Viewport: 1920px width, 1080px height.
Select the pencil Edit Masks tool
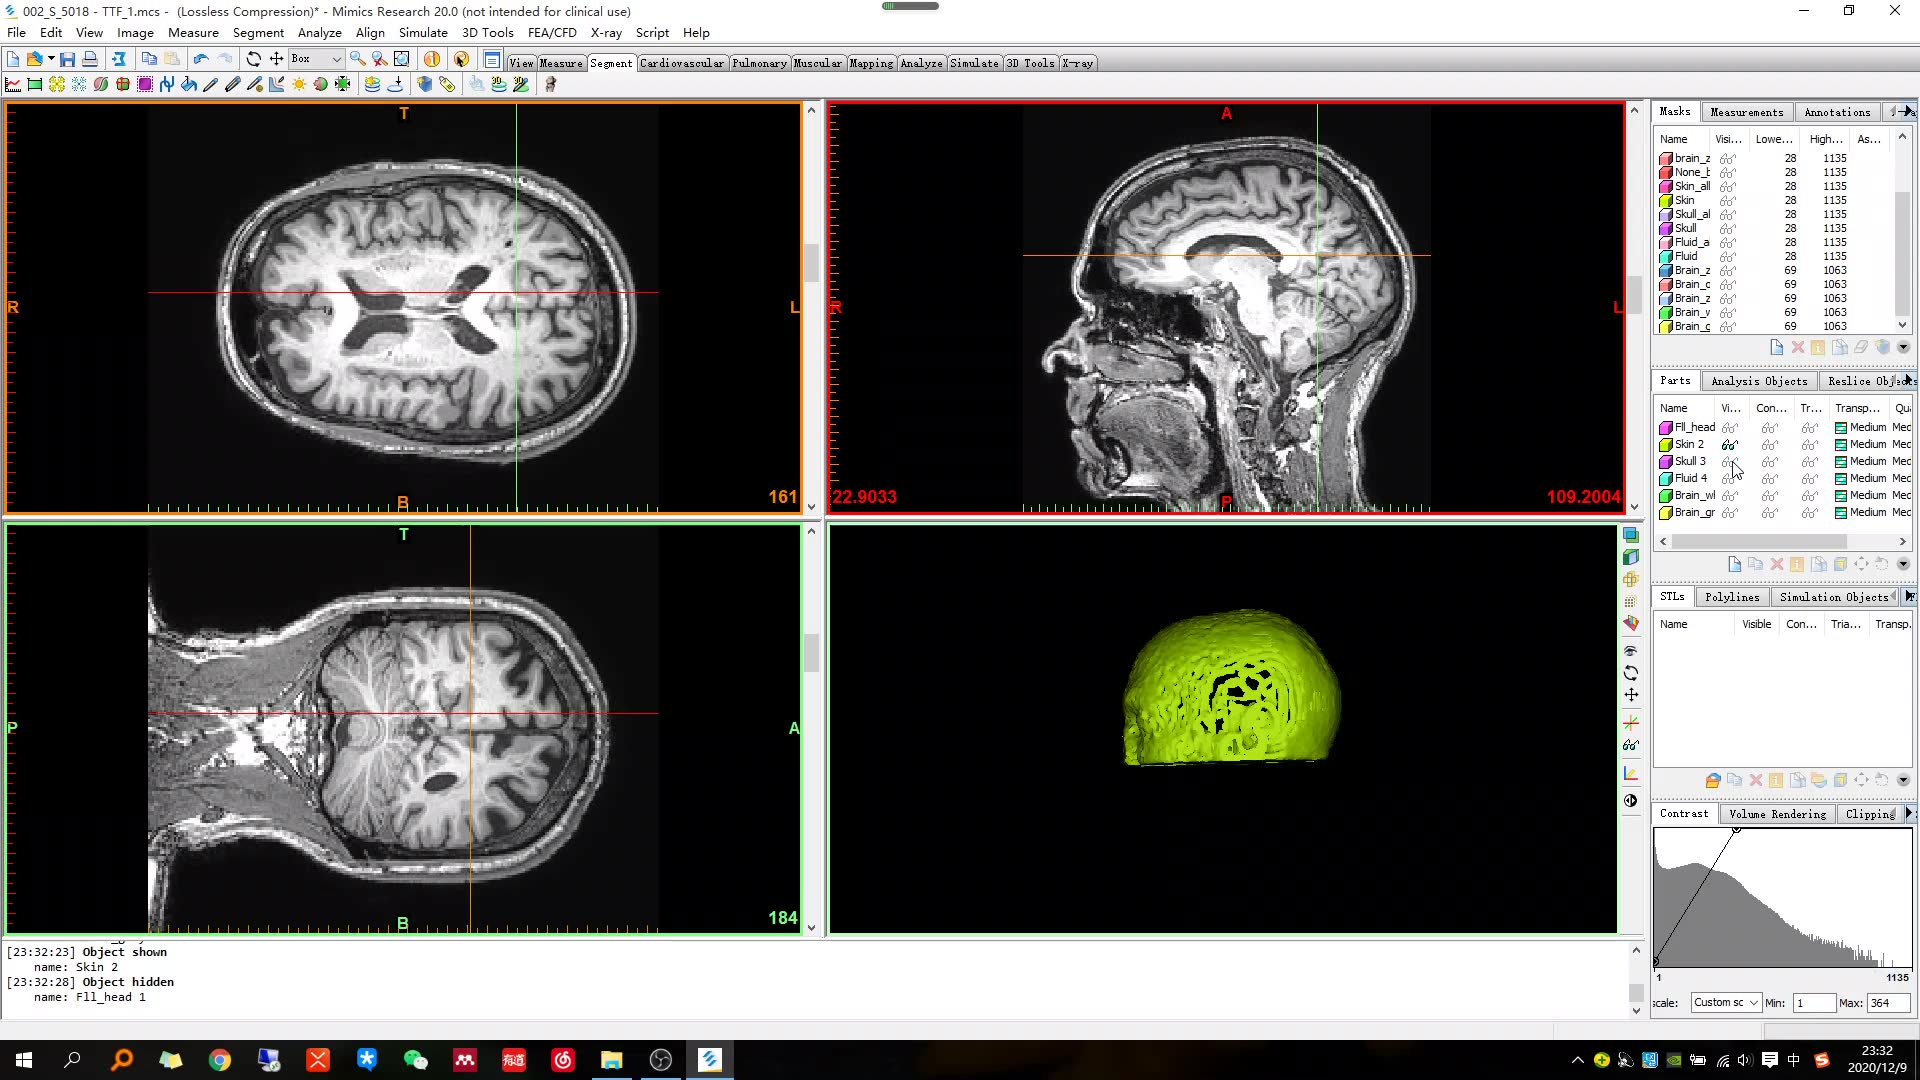pyautogui.click(x=210, y=85)
